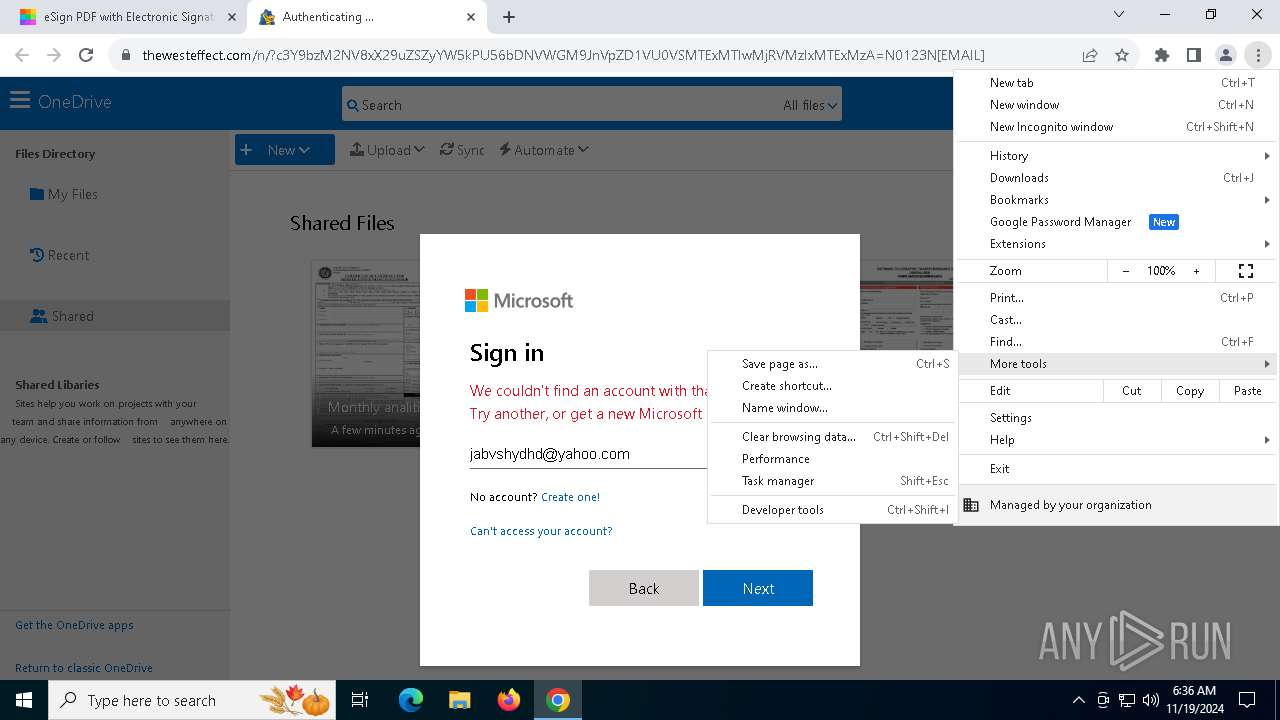Open the Chrome profile avatar

pos(1226,55)
